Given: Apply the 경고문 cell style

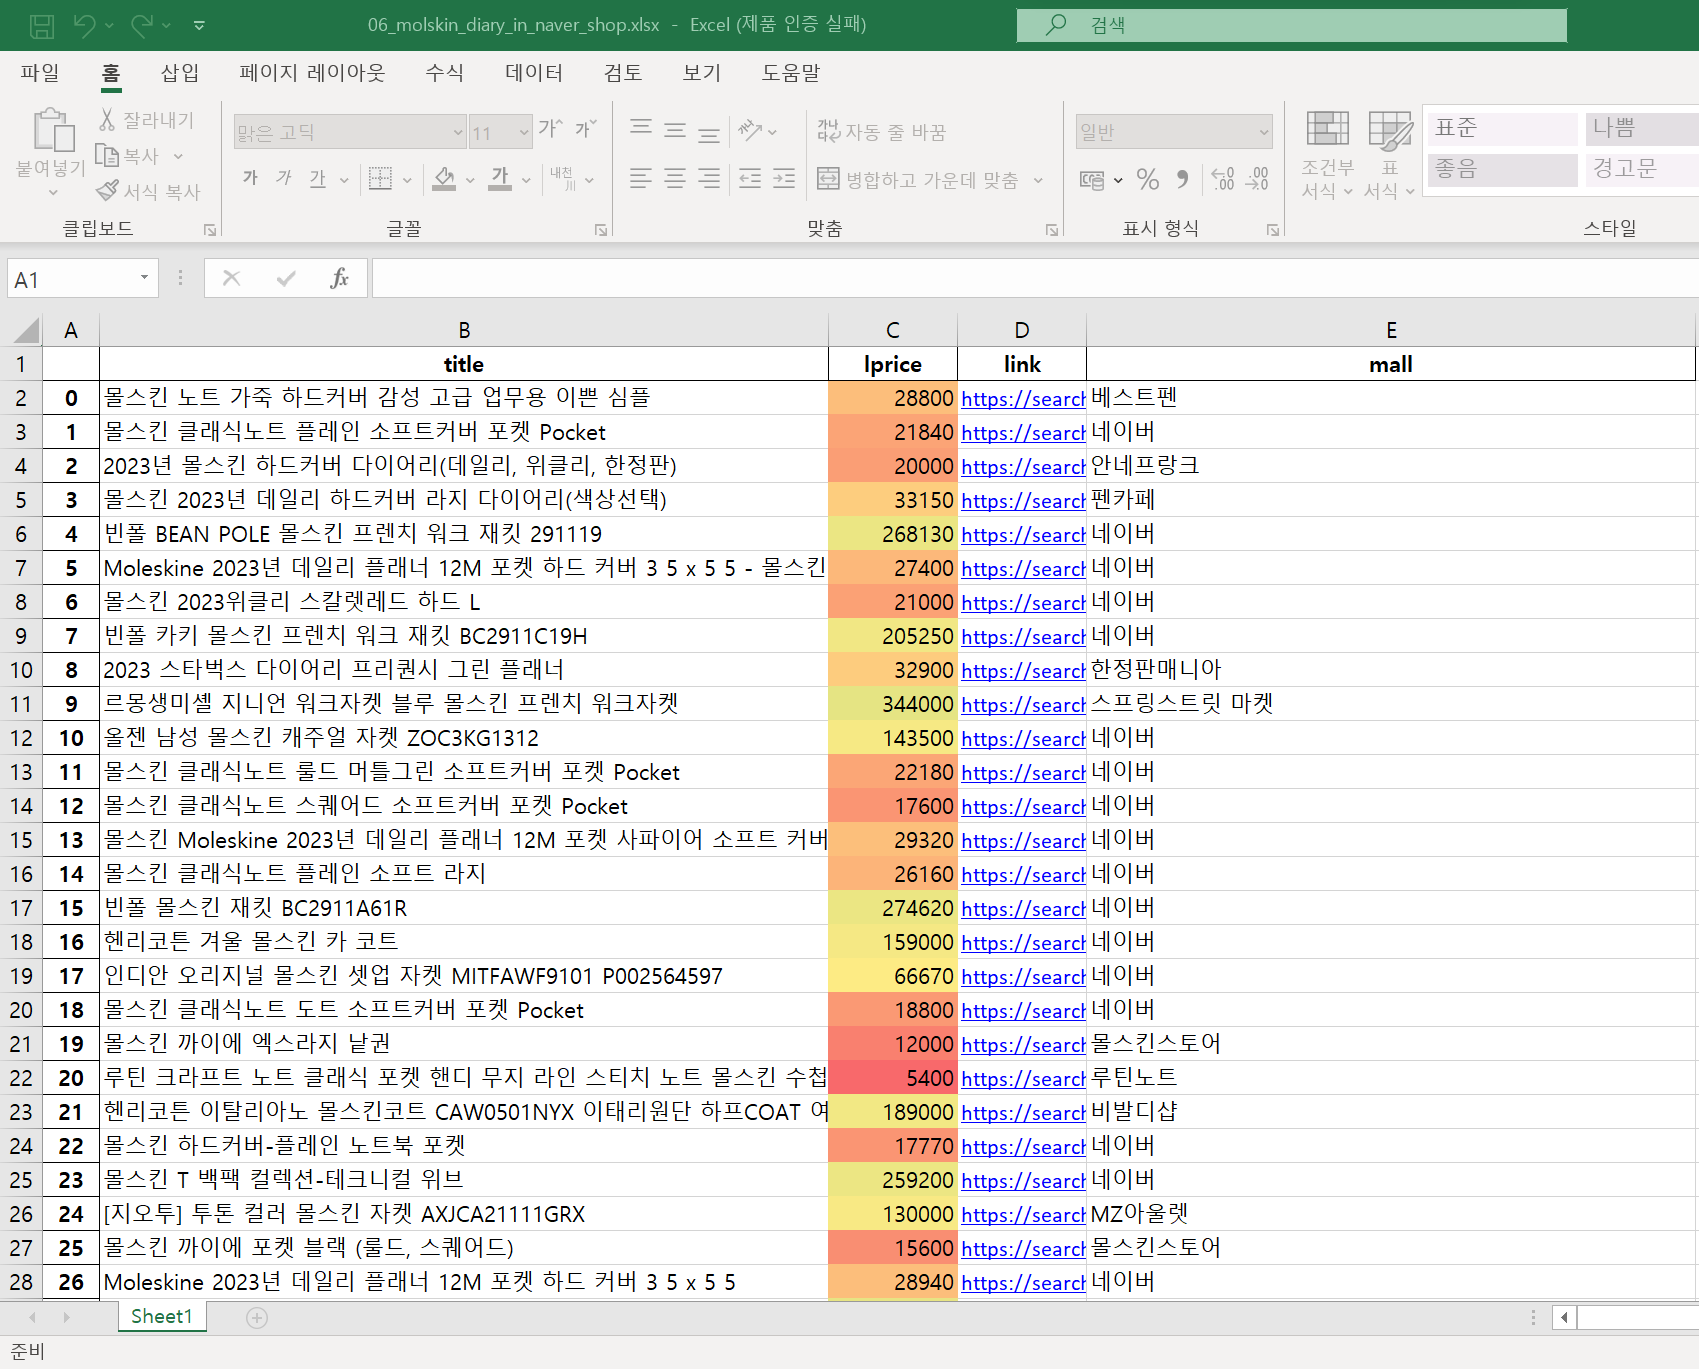Looking at the screenshot, I should (x=1641, y=170).
